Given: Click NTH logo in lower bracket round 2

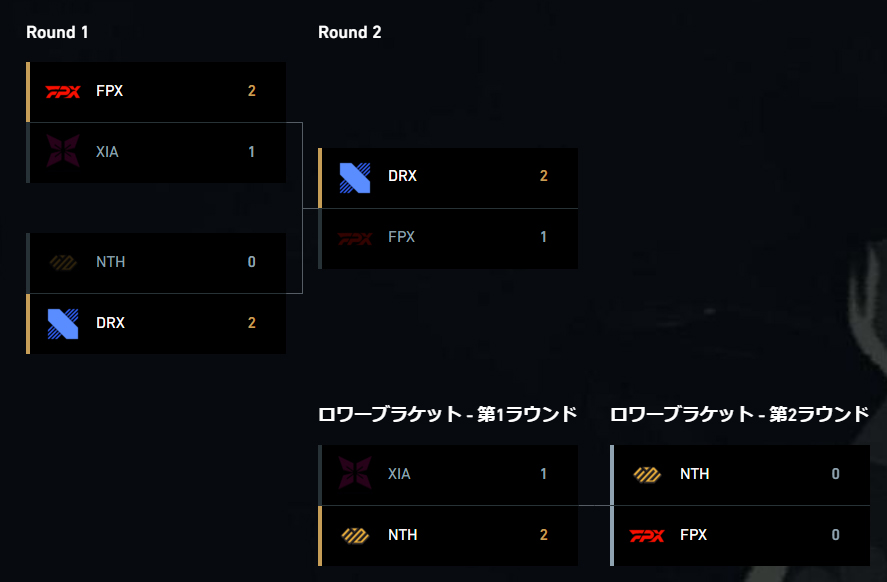Looking at the screenshot, I should coord(647,474).
